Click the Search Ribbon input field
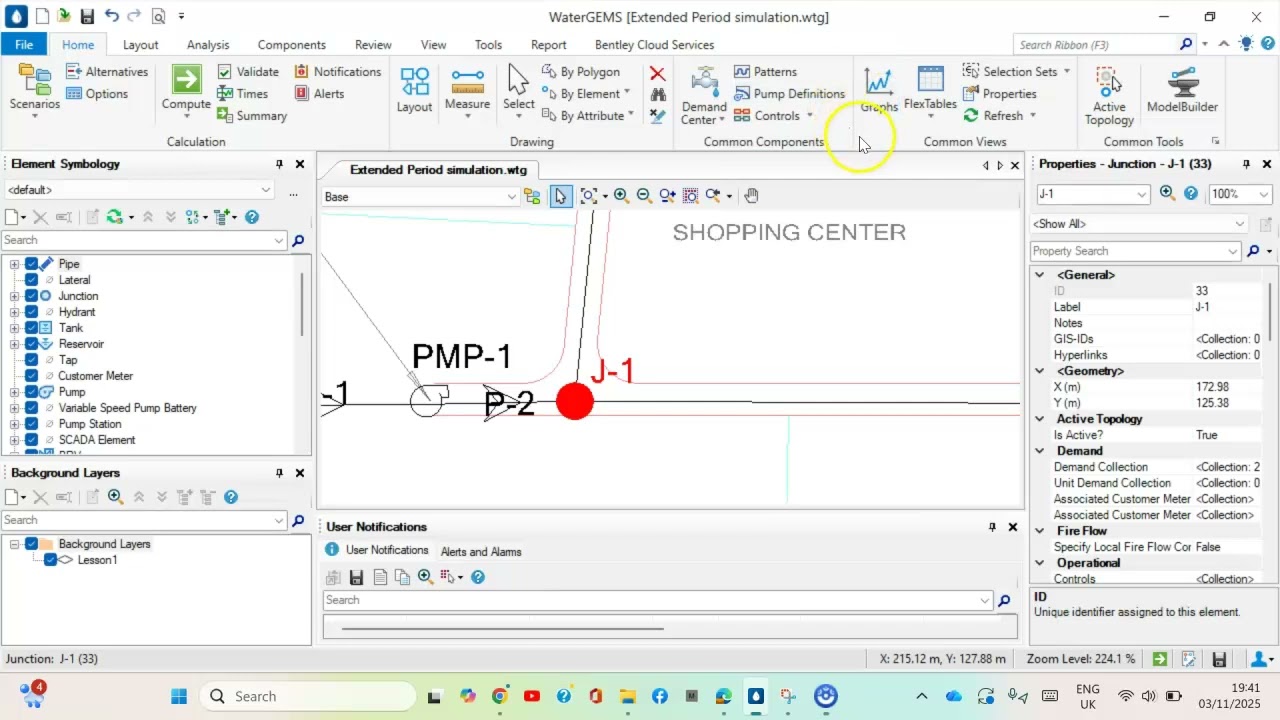The width and height of the screenshot is (1280, 720). (1097, 45)
